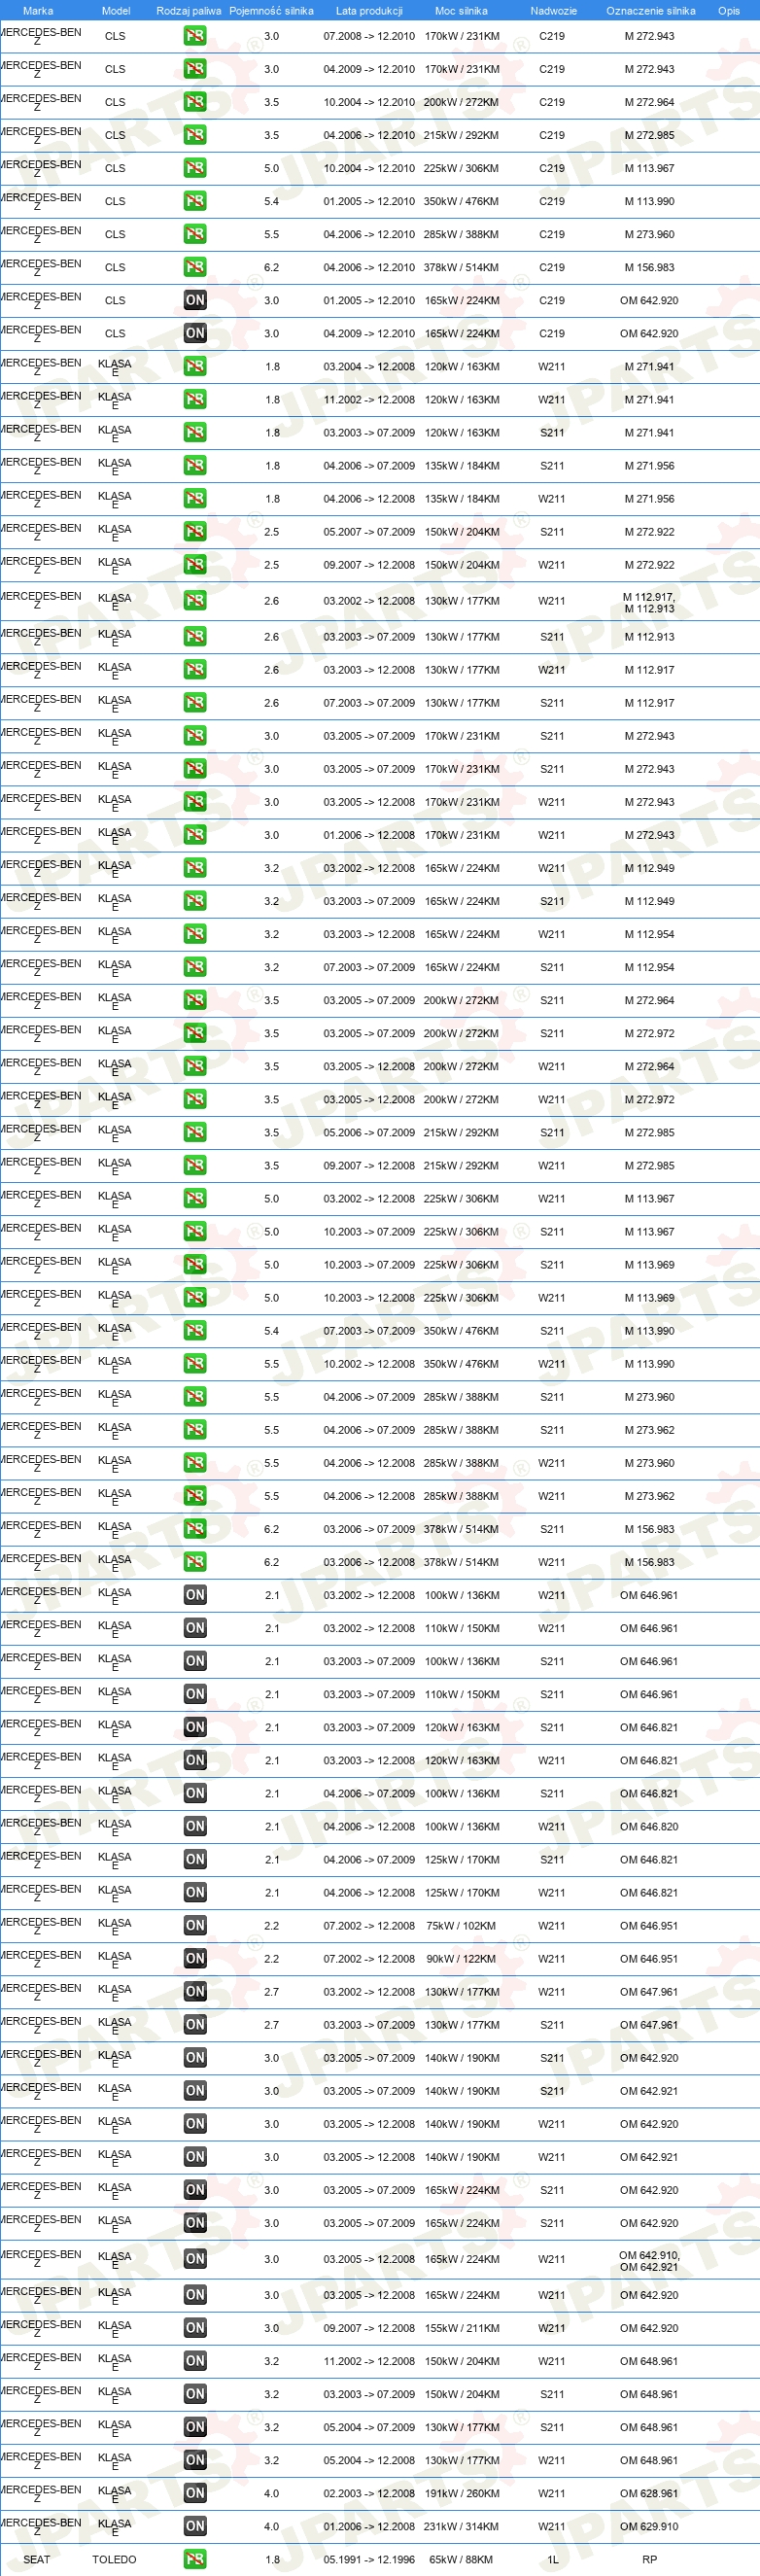Click the Oznaczenie silnika column header
This screenshot has height=2576, width=760.
pos(650,11)
